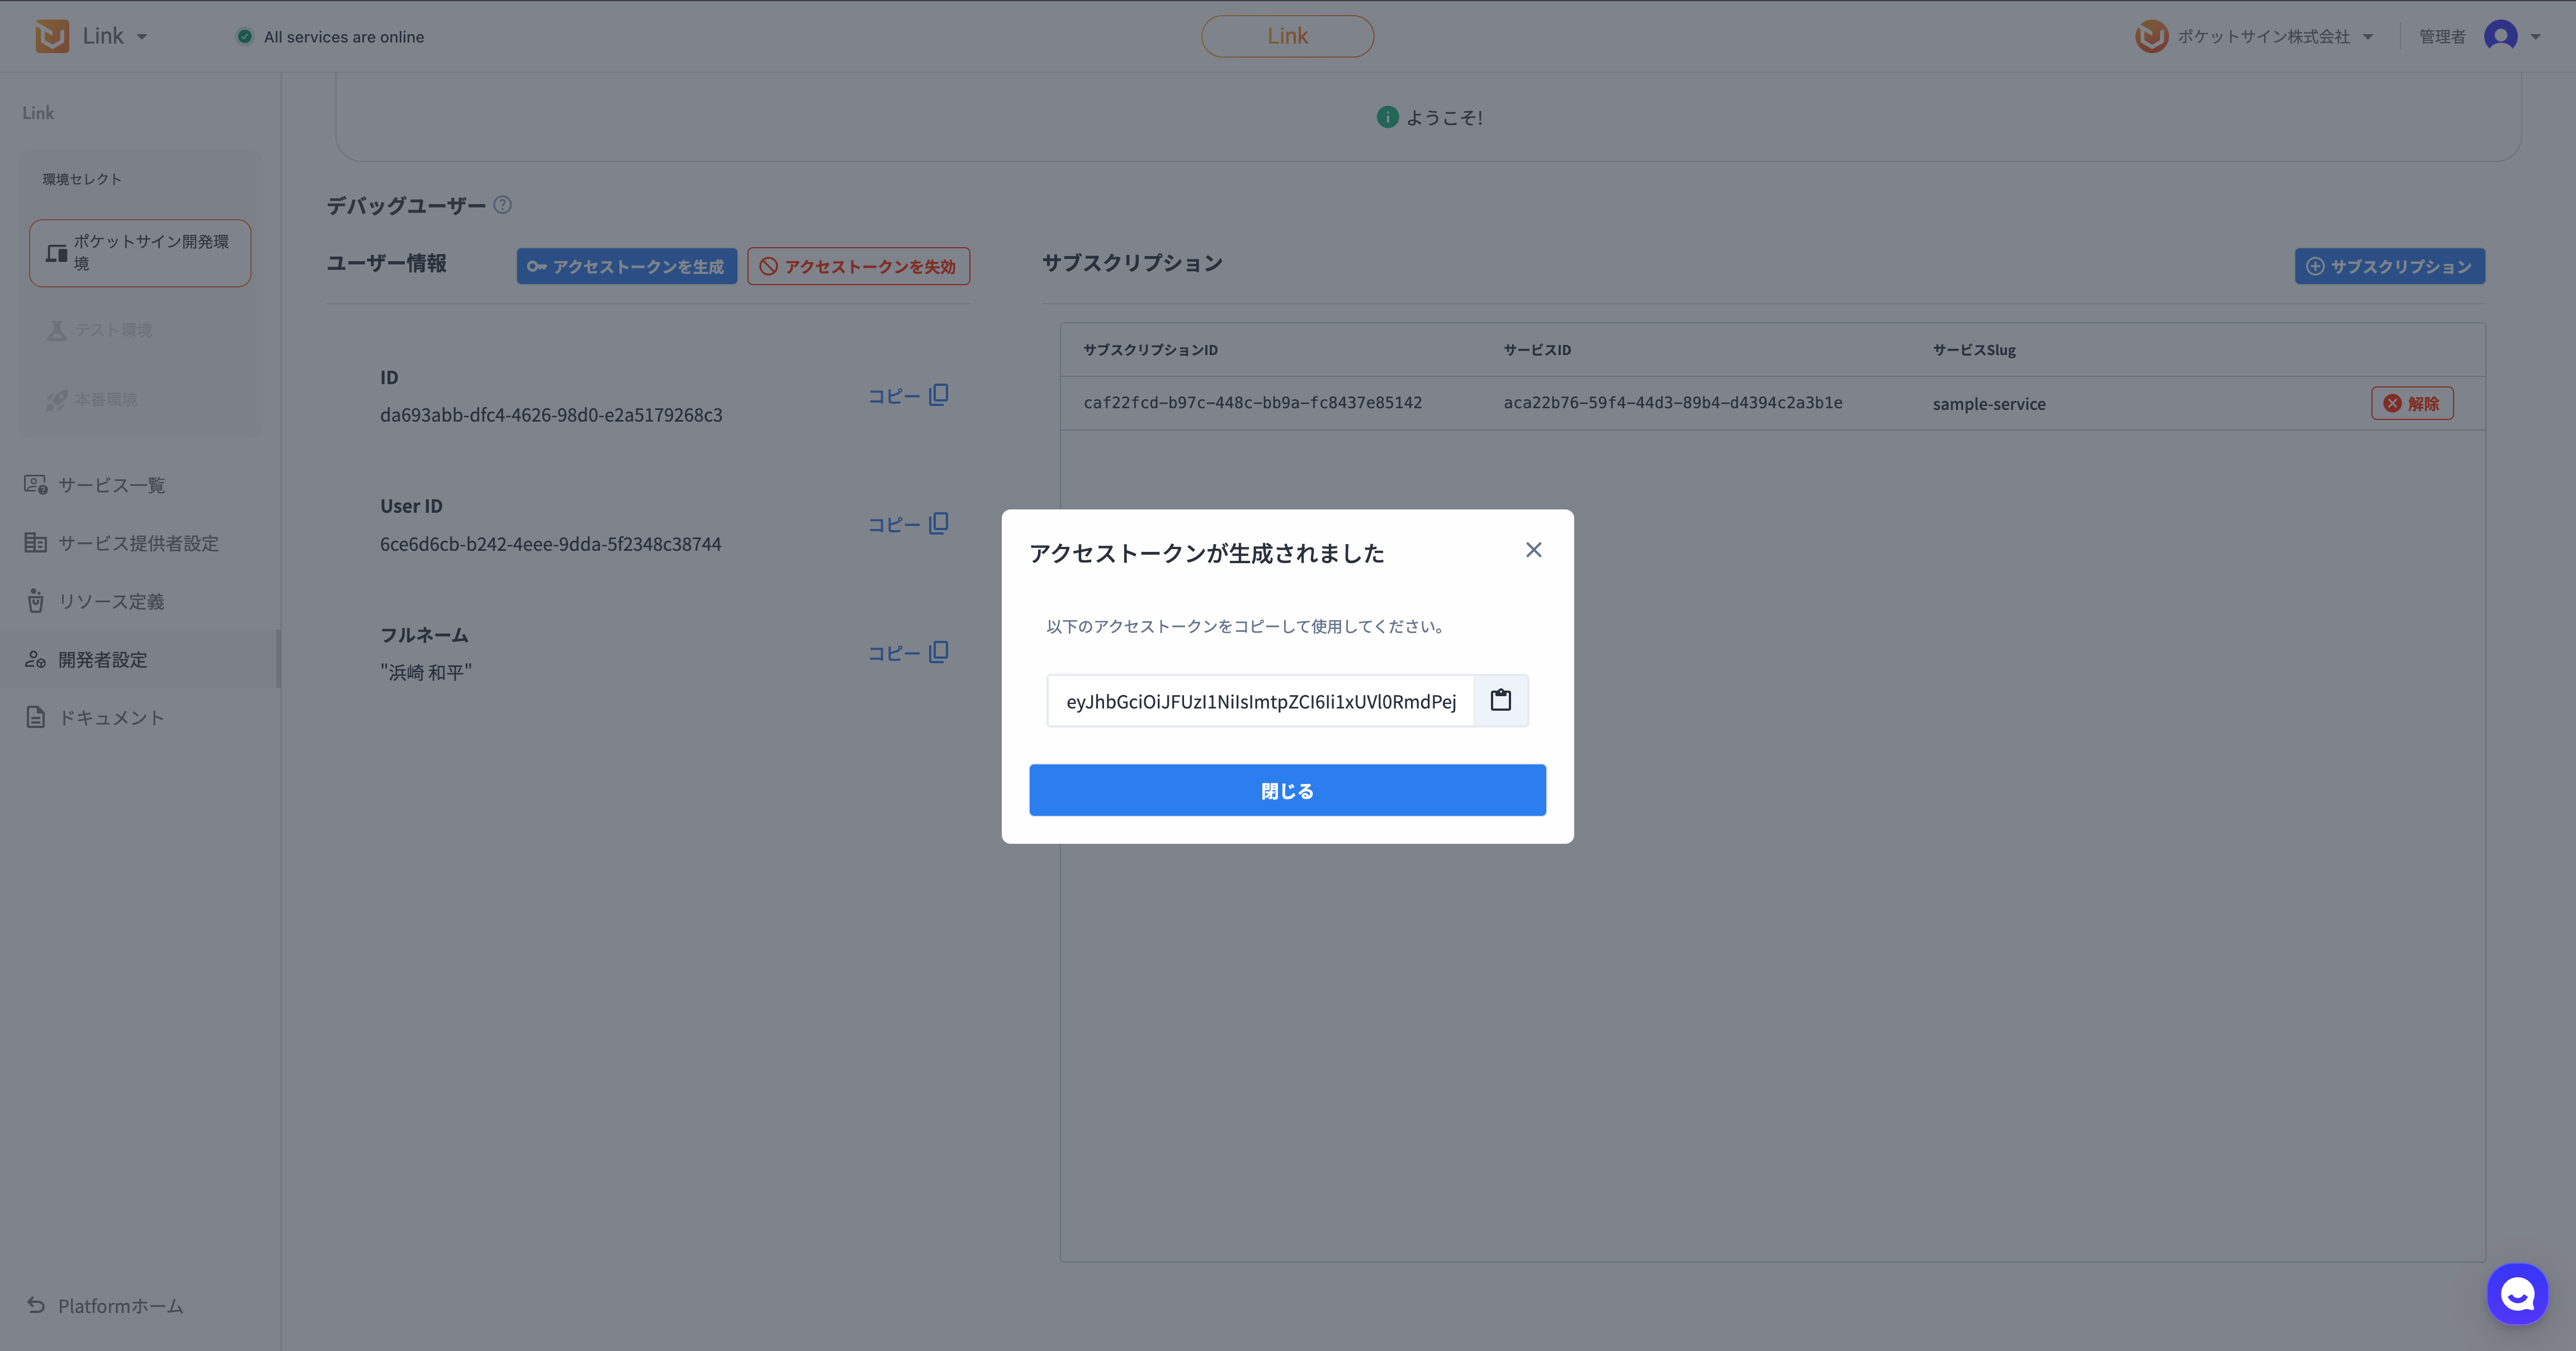Open サービス一覧 in the sidebar
2576x1351 pixels.
pyautogui.click(x=111, y=485)
